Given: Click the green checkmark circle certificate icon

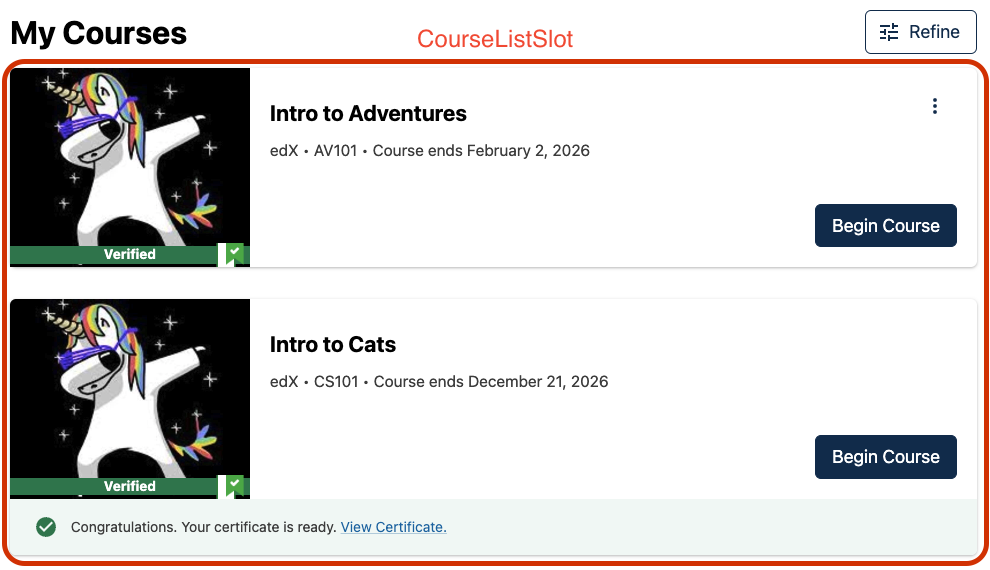Looking at the screenshot, I should coord(46,527).
